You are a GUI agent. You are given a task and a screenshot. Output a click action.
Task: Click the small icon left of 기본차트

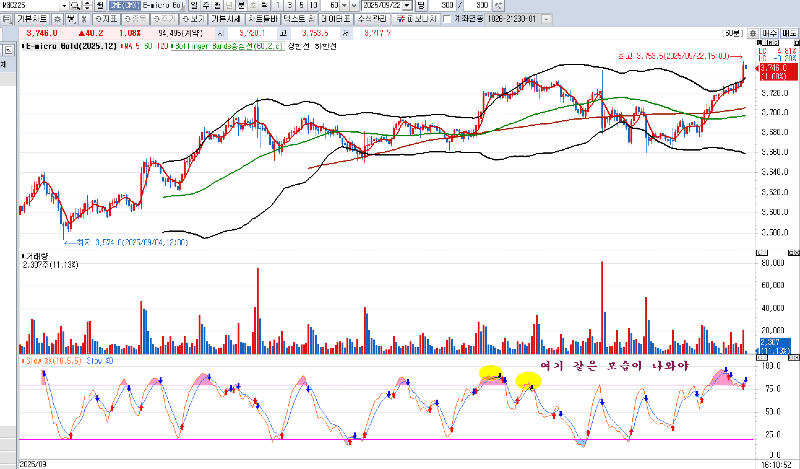click(10, 18)
